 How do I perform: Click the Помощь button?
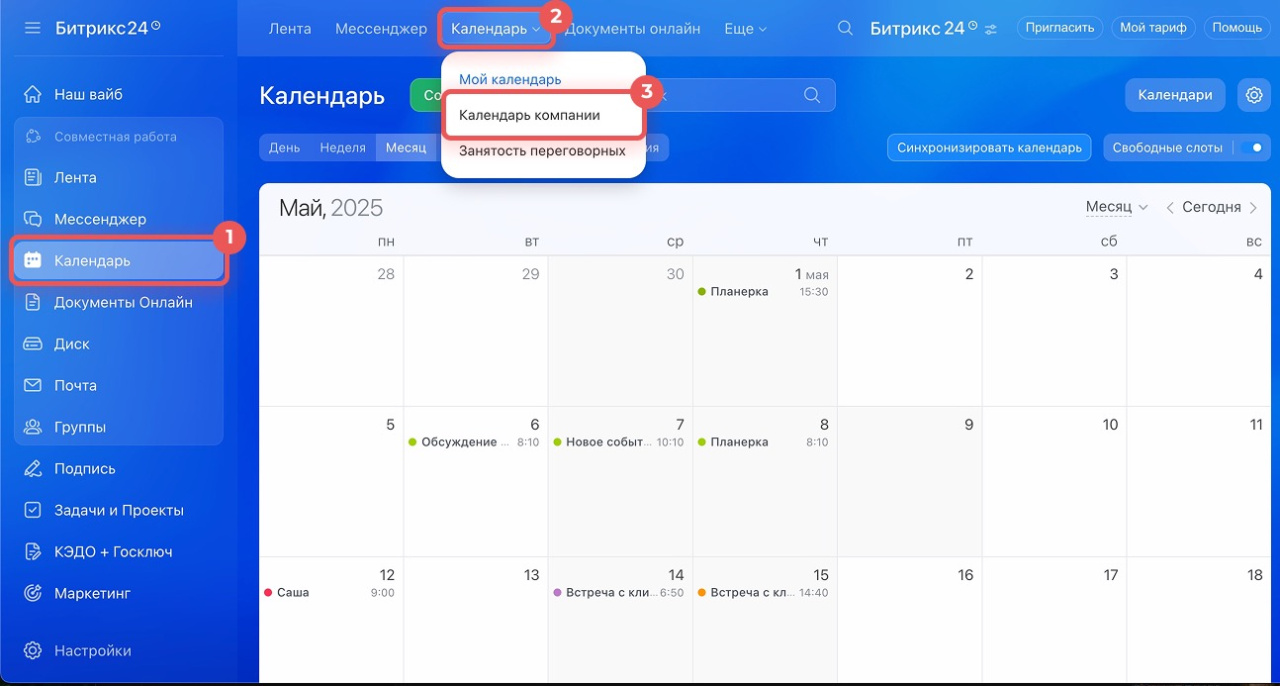pyautogui.click(x=1237, y=28)
